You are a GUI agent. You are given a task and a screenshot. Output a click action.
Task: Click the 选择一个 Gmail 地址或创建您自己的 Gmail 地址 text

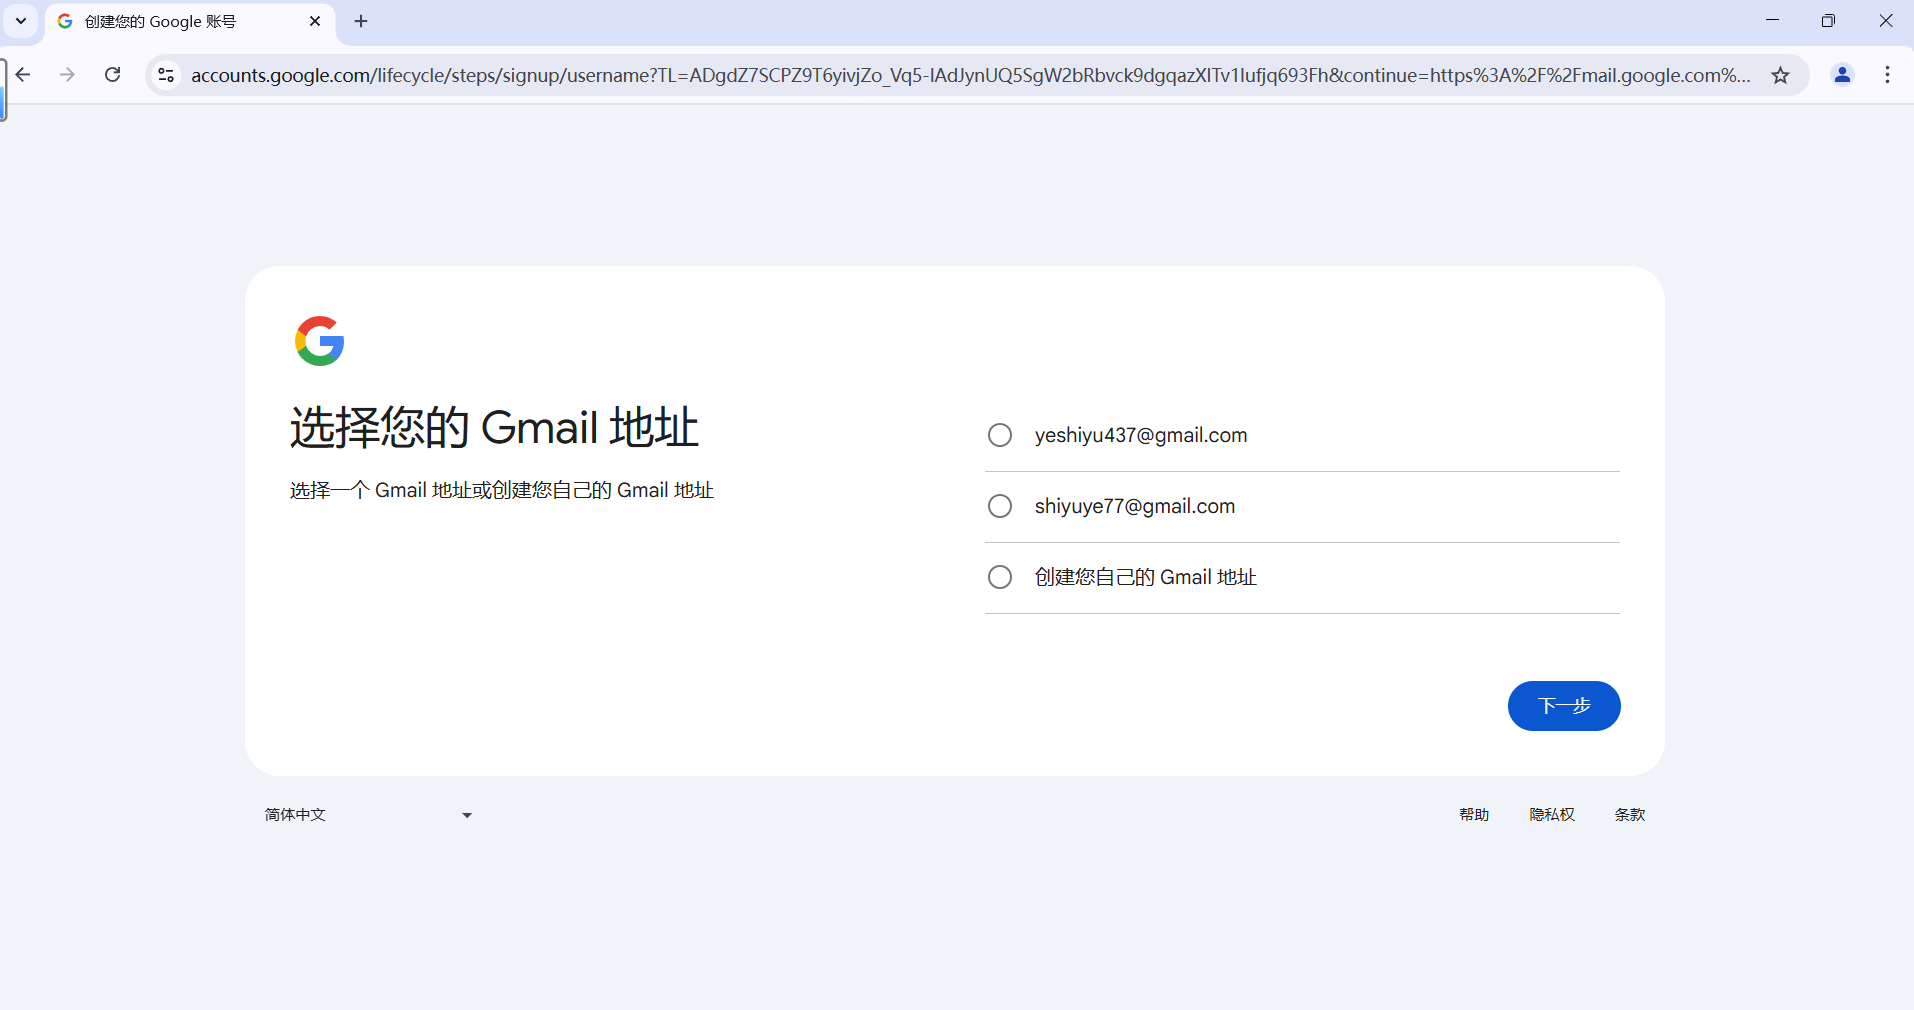502,490
